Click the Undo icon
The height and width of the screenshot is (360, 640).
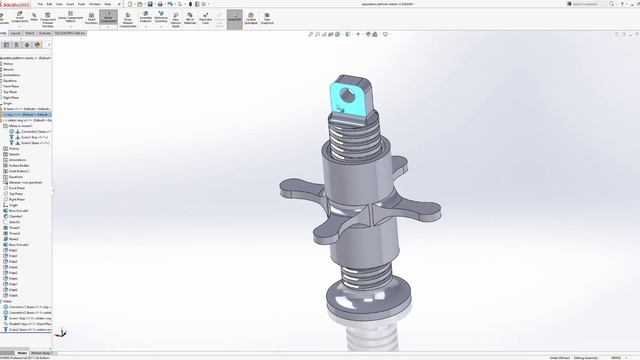coord(170,4)
